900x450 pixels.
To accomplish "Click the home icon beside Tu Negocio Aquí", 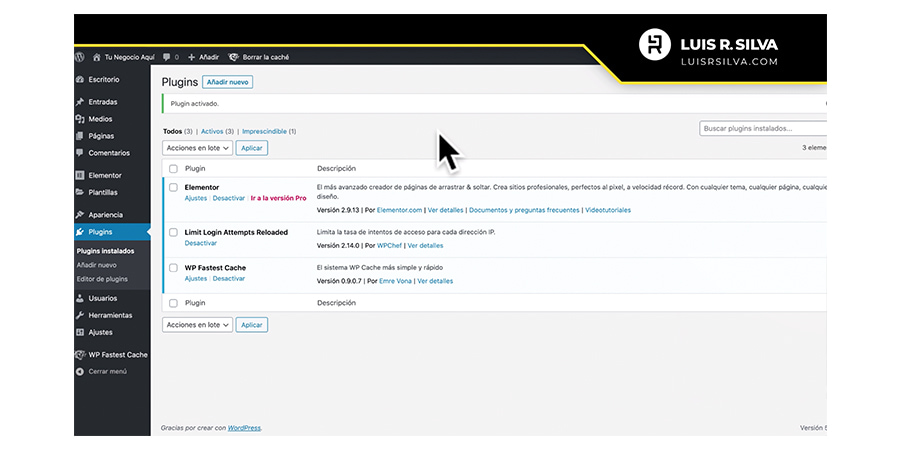I will pos(96,57).
